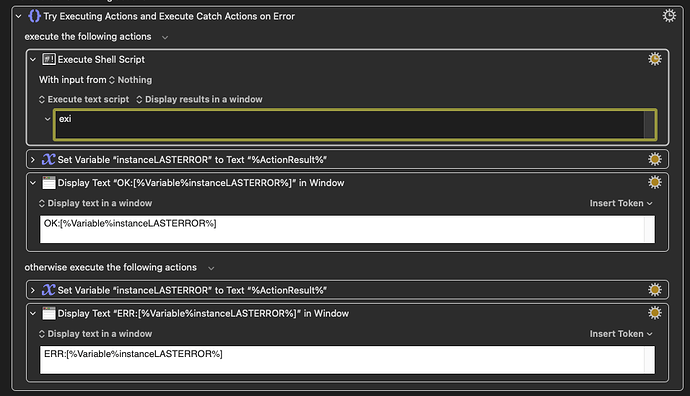Open gear menu of second Set Variable action
The width and height of the screenshot is (690, 396).
pyautogui.click(x=655, y=290)
